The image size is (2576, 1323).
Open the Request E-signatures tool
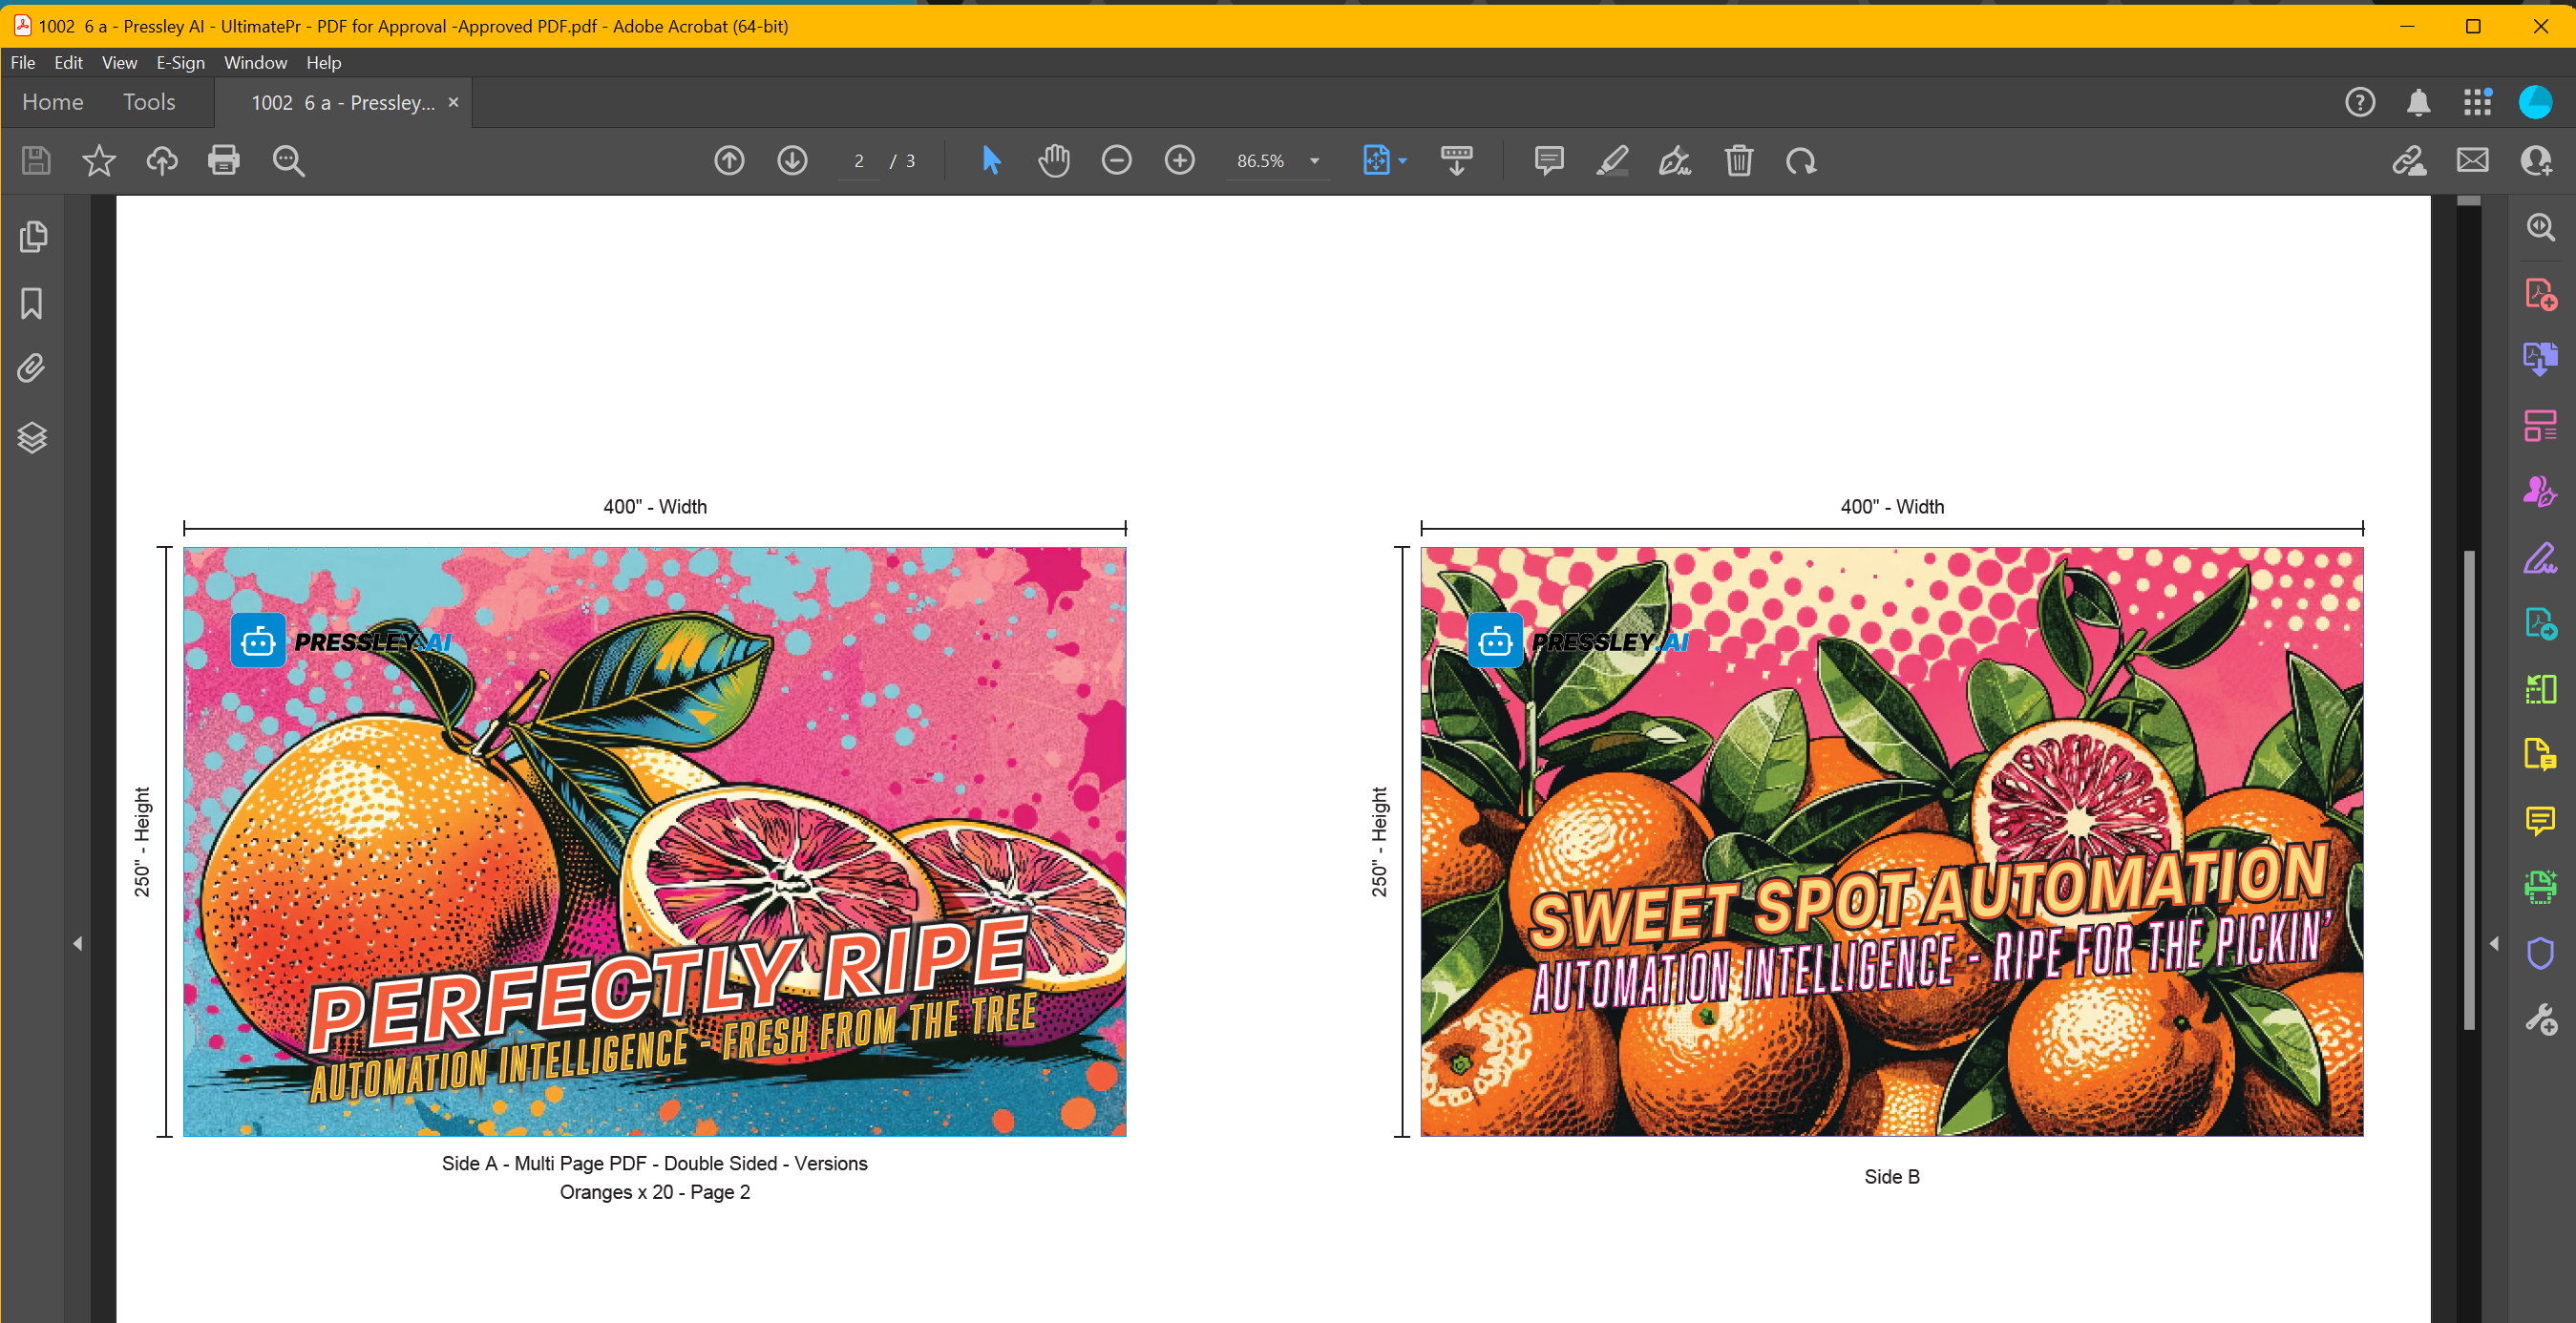2540,491
